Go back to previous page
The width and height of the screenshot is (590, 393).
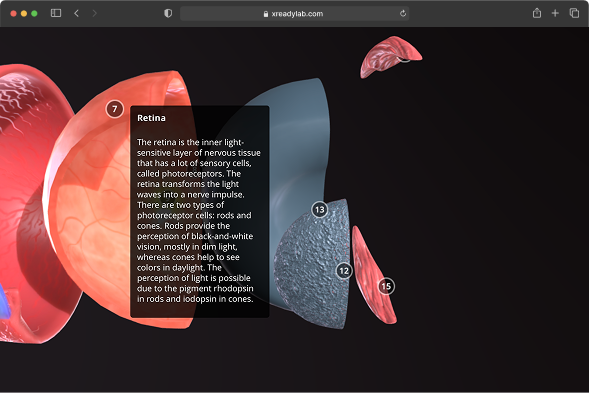pyautogui.click(x=76, y=13)
